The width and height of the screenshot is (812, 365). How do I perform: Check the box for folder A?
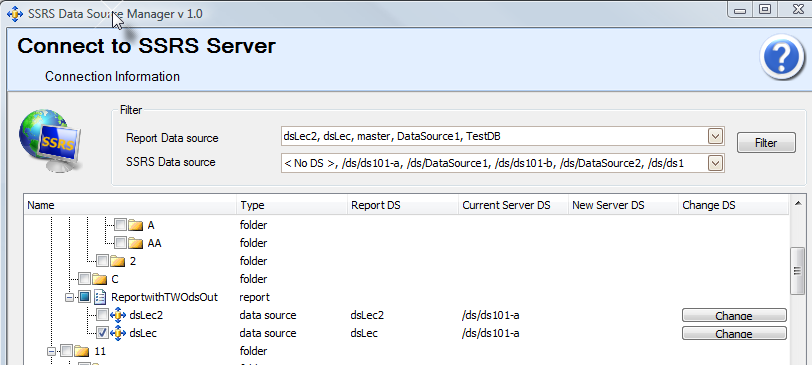tap(120, 225)
